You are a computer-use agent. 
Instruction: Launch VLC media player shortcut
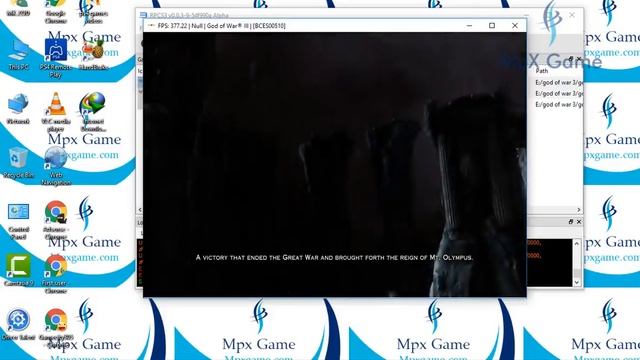point(56,111)
